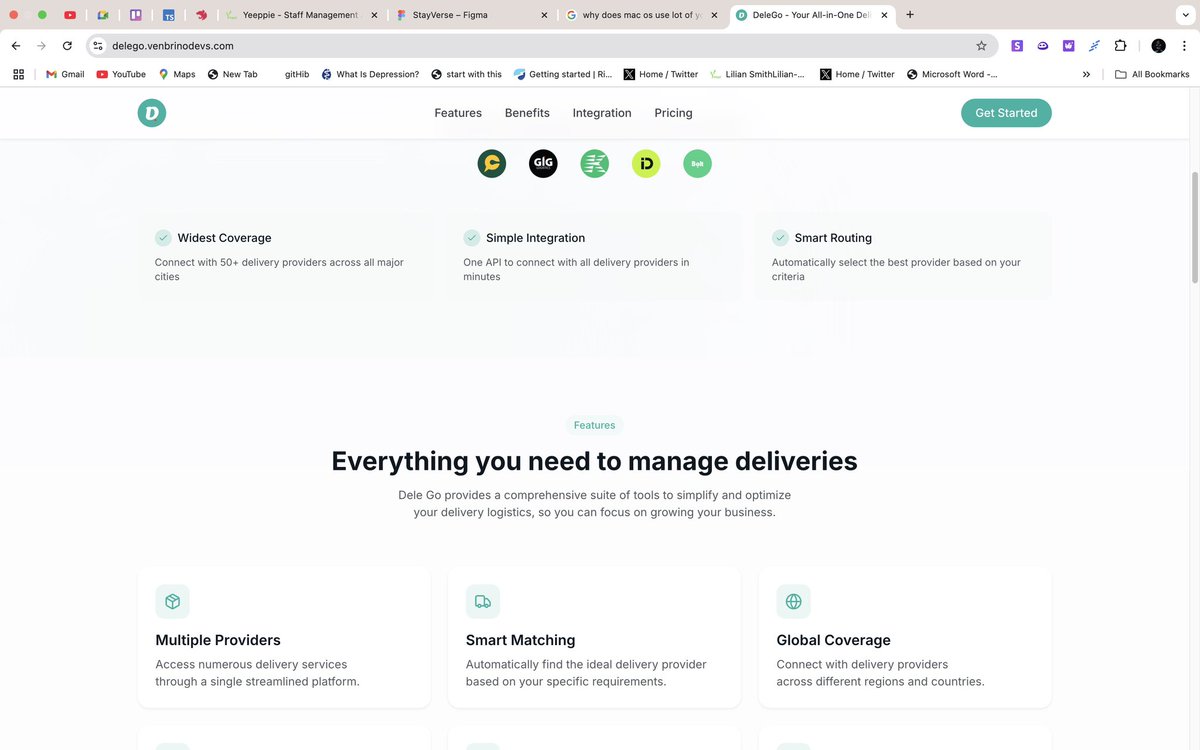Click the GIG logistics provider logo

coord(543,163)
